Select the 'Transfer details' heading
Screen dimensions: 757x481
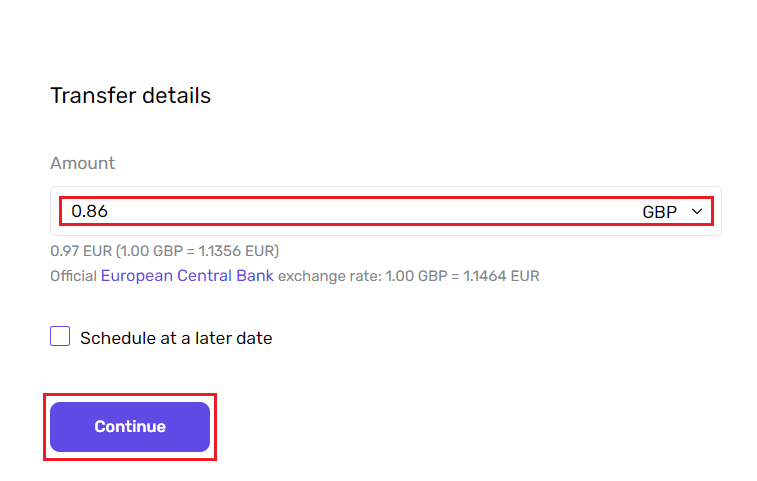[x=130, y=96]
